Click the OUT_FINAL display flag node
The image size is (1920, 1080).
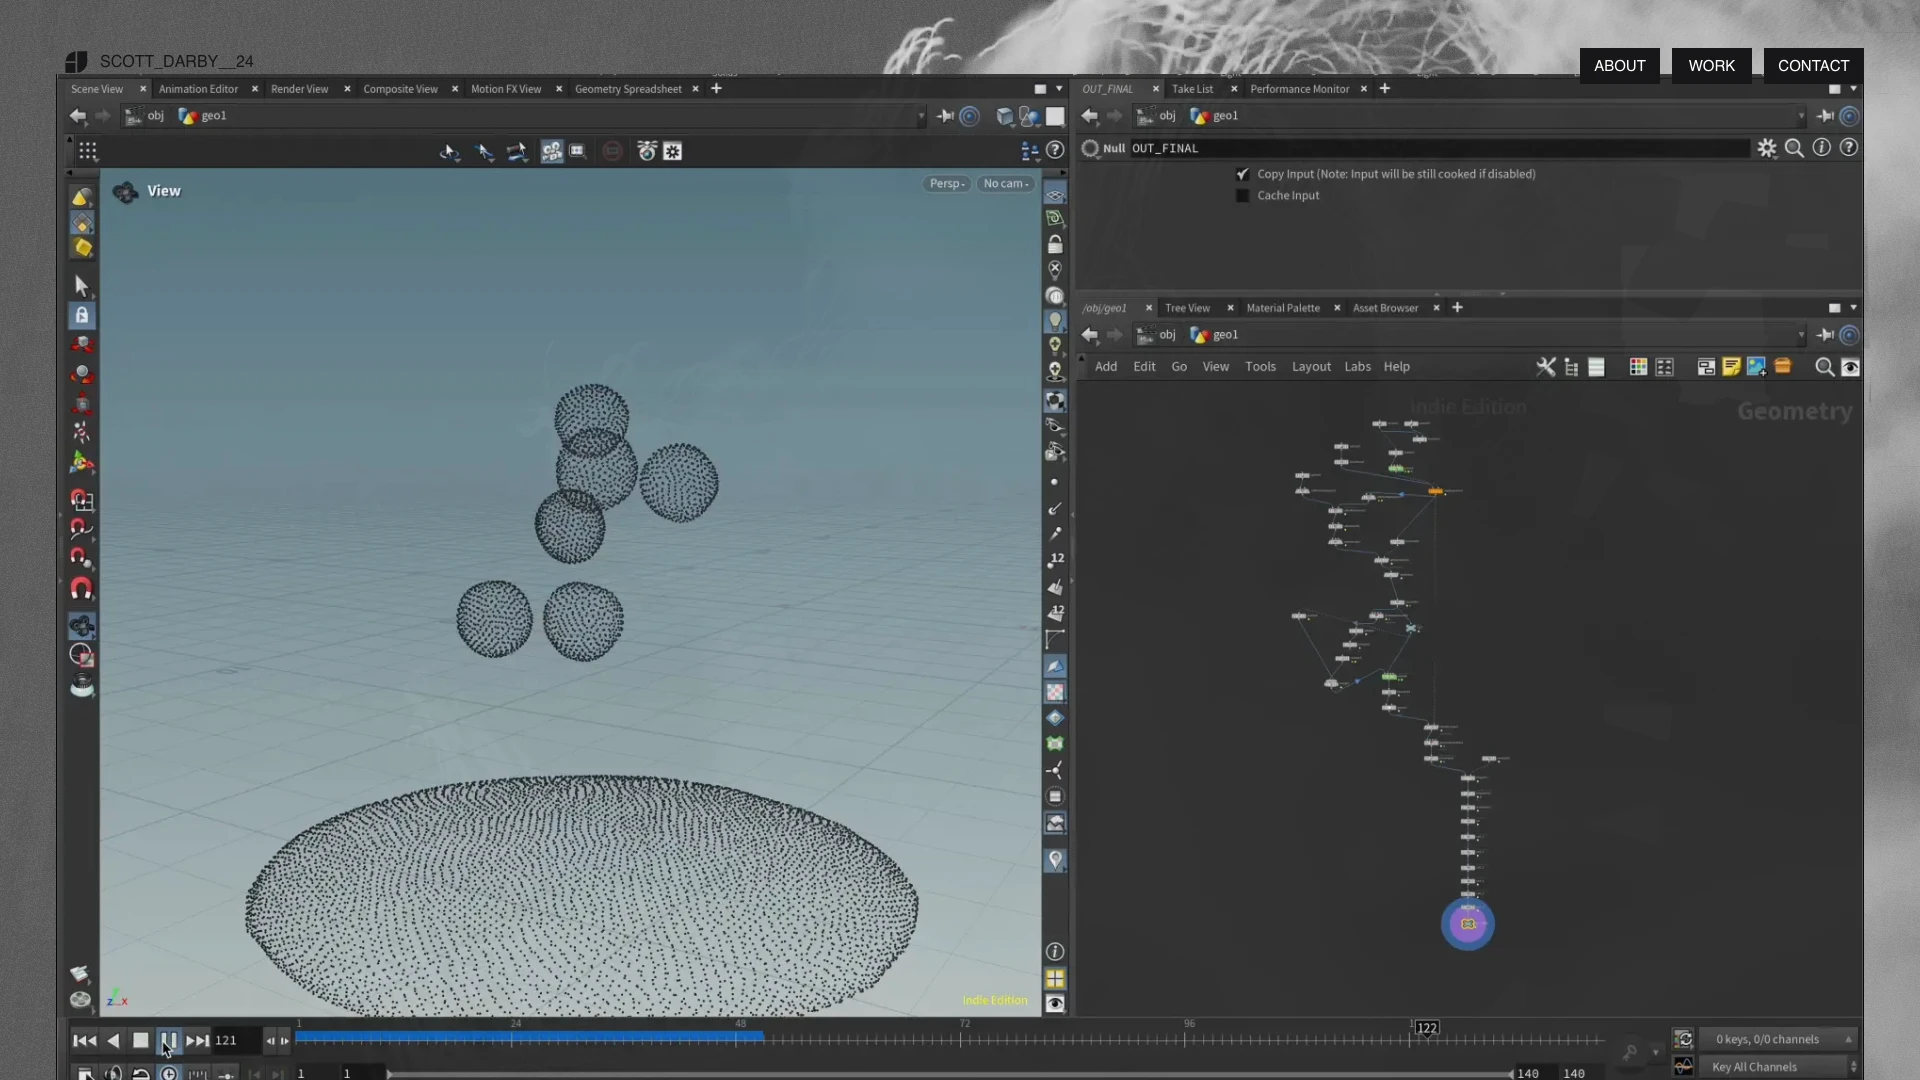pos(1468,924)
